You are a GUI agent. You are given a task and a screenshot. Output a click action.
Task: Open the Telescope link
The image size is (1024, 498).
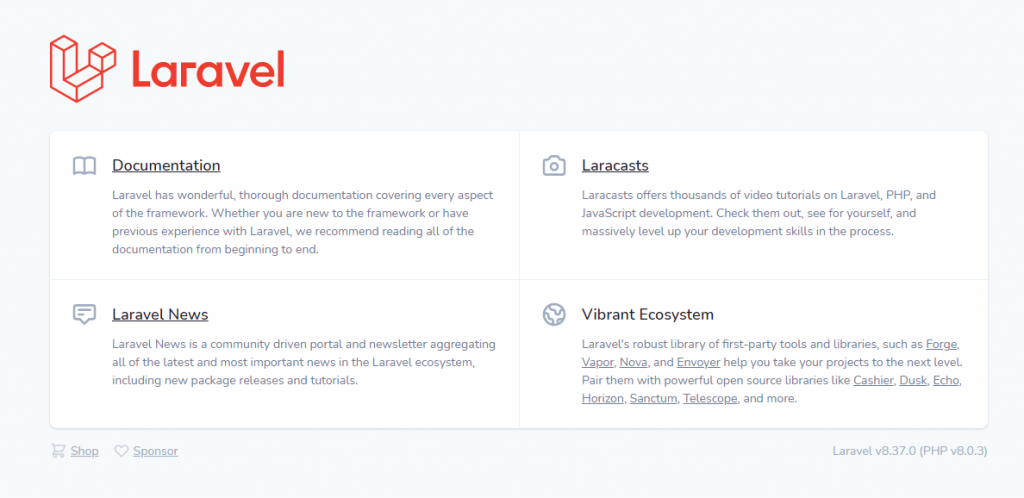(x=711, y=399)
